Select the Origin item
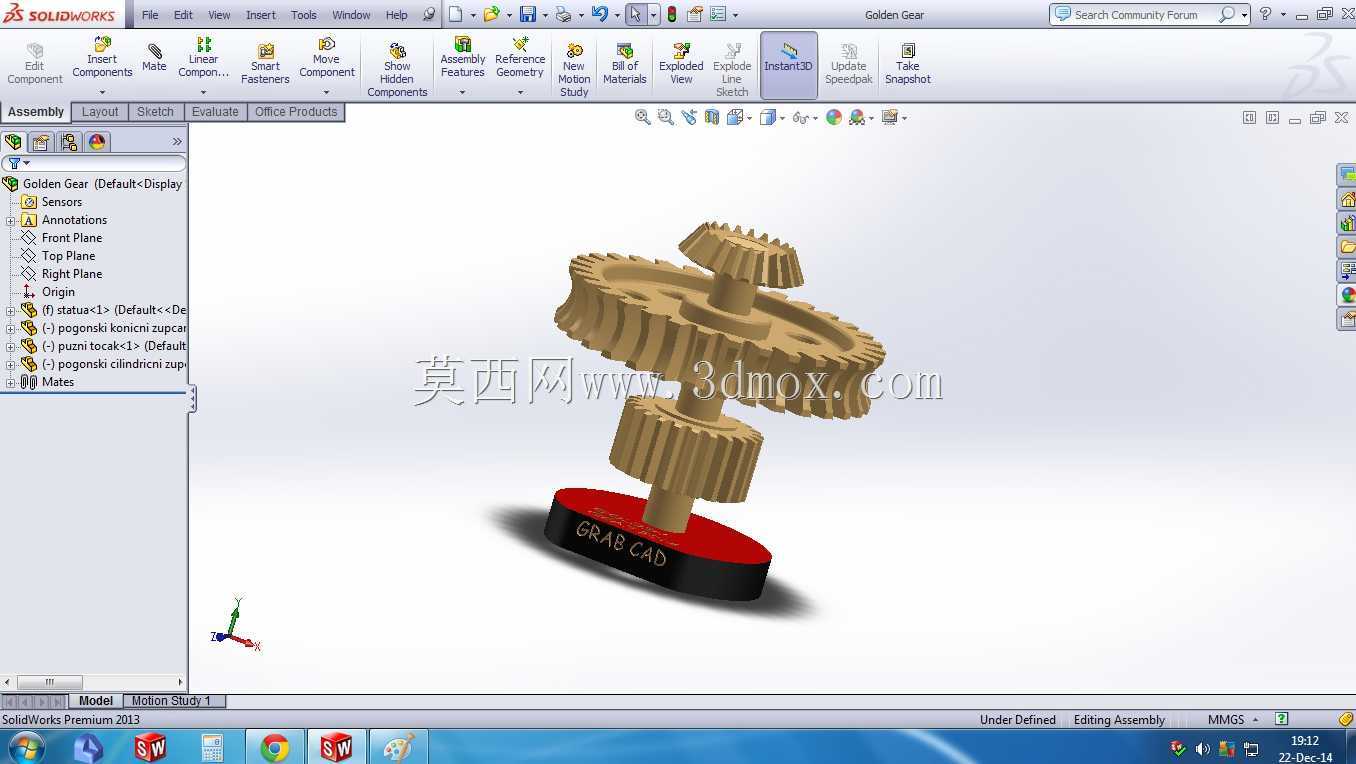 [x=58, y=292]
